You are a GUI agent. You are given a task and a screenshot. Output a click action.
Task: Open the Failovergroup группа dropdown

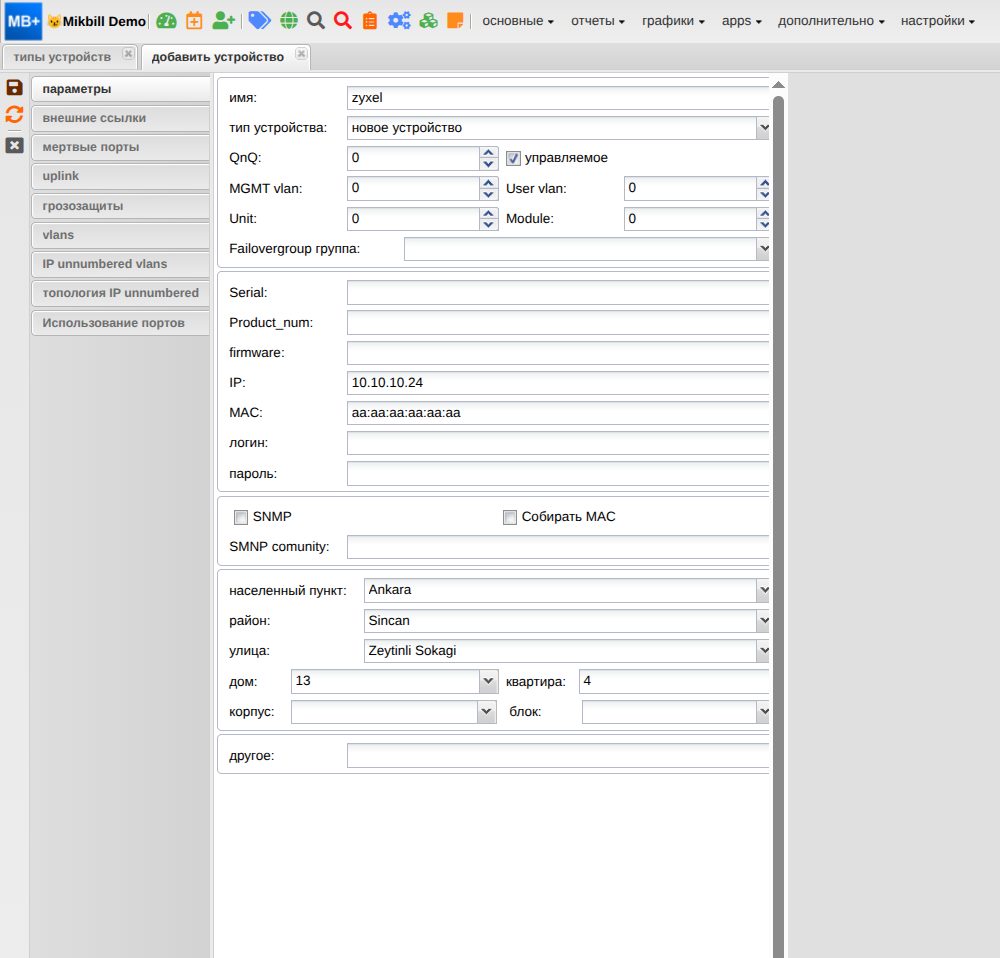(x=763, y=249)
